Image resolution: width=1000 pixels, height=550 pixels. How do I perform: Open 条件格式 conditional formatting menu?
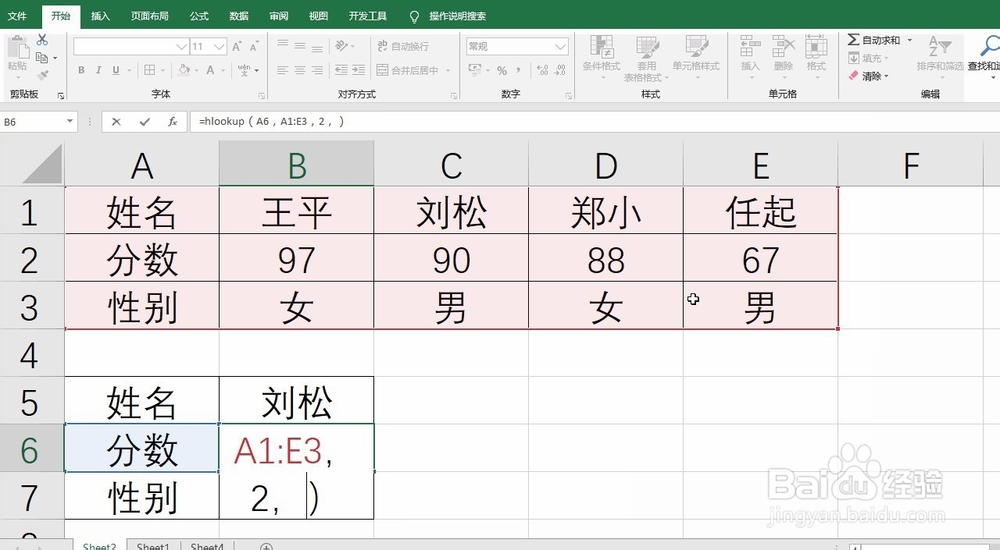pyautogui.click(x=601, y=56)
